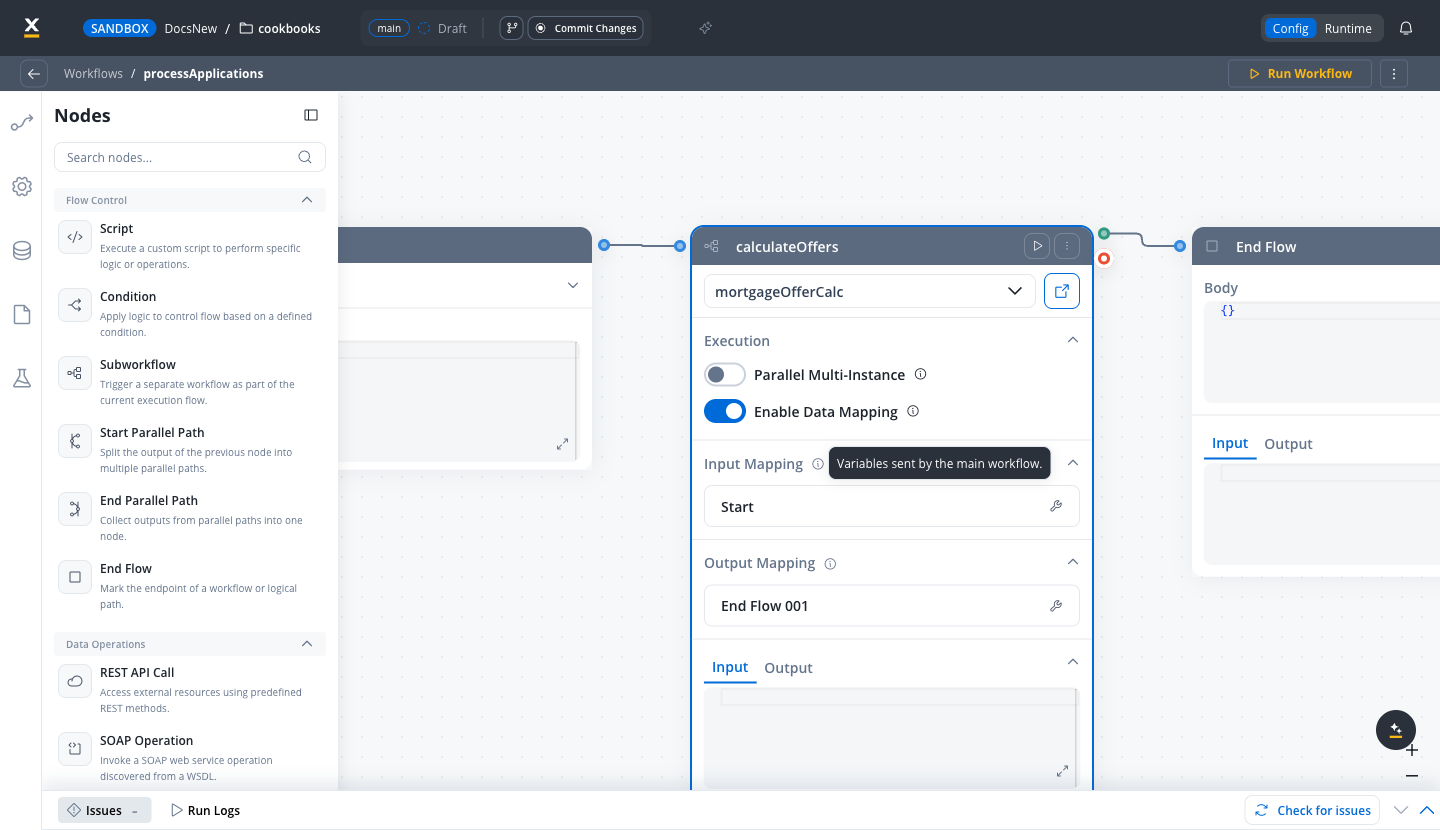
Task: Edit the Start input mapping wrench
Action: point(1056,507)
